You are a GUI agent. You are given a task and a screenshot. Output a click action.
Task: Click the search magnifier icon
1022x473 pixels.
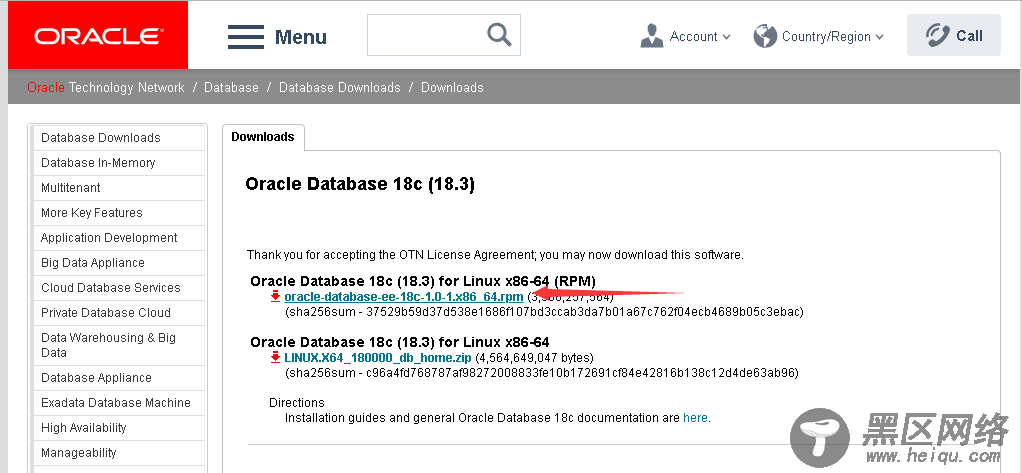coord(499,34)
